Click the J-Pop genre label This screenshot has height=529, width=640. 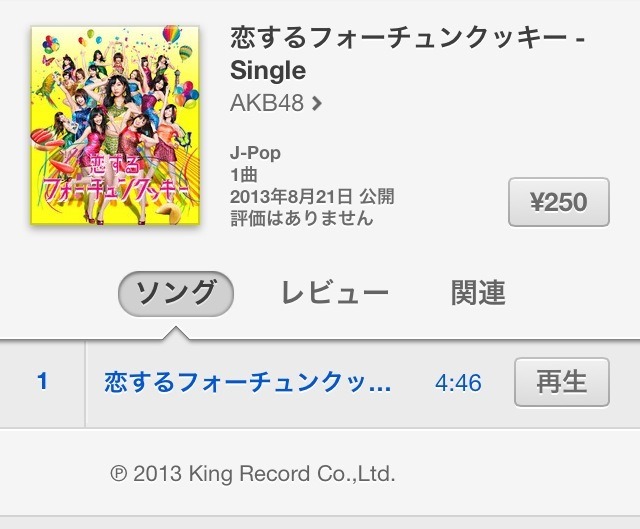[x=256, y=153]
